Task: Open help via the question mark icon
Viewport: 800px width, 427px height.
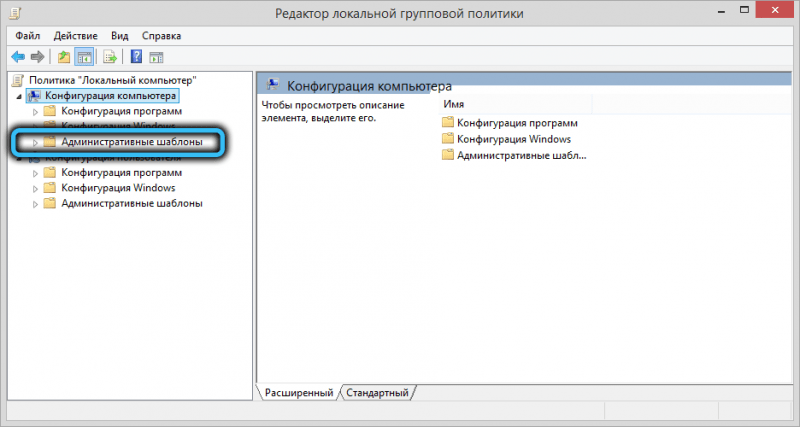Action: pos(136,56)
